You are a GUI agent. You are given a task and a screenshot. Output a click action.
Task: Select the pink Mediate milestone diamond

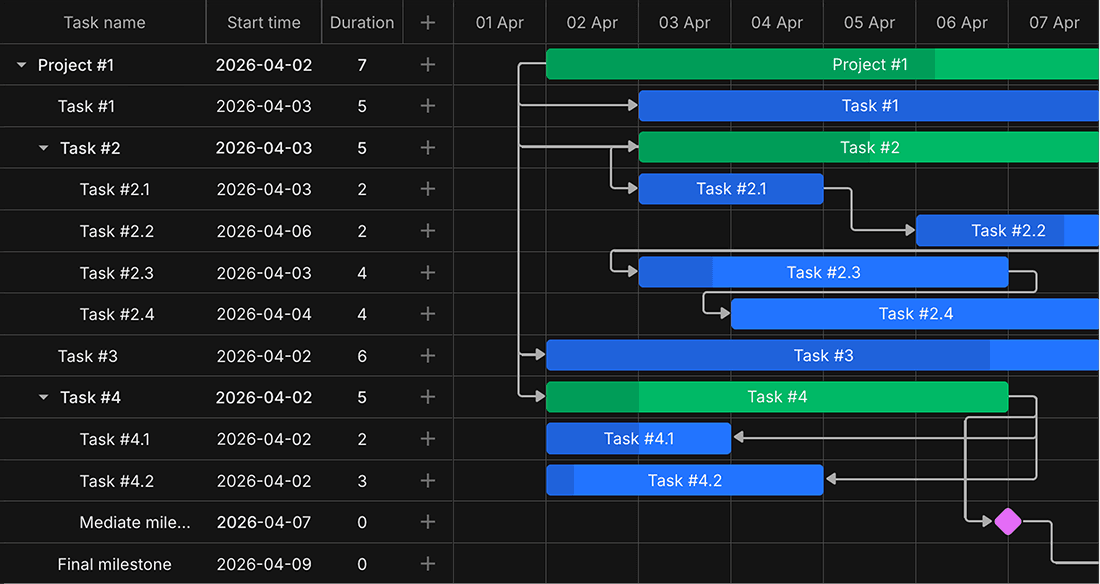pyautogui.click(x=1008, y=522)
